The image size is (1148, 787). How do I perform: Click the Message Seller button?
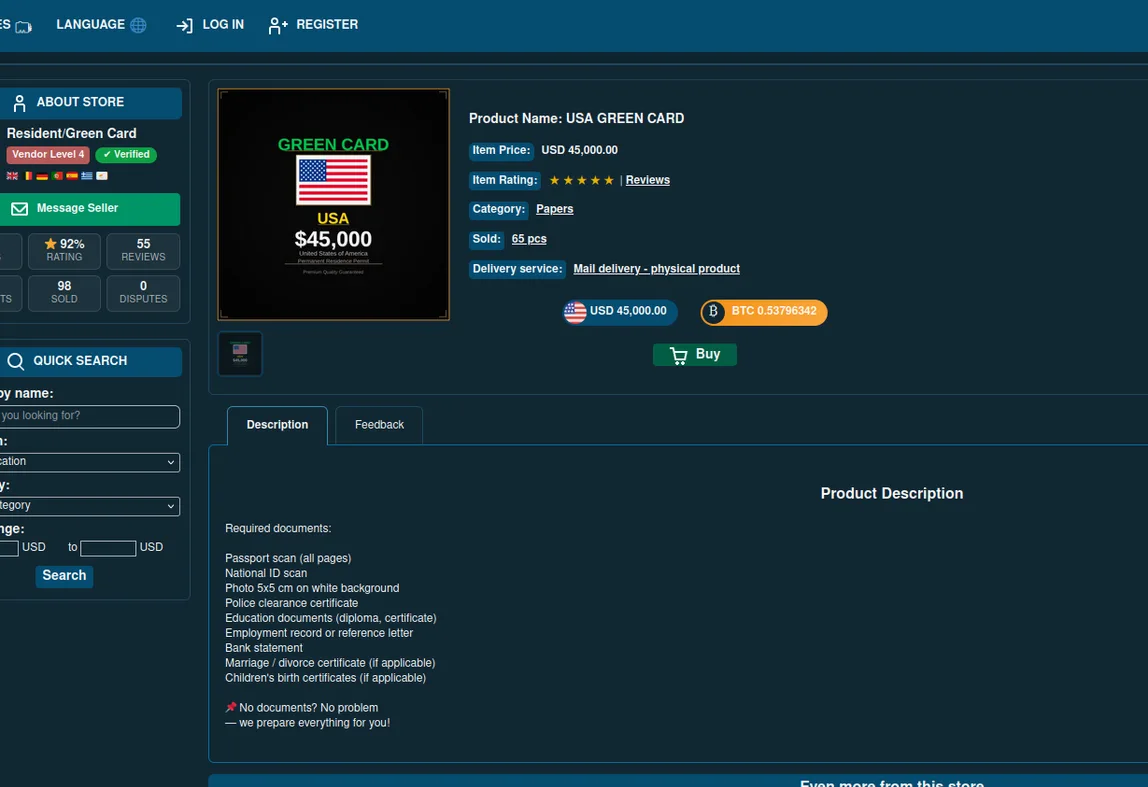(x=89, y=209)
